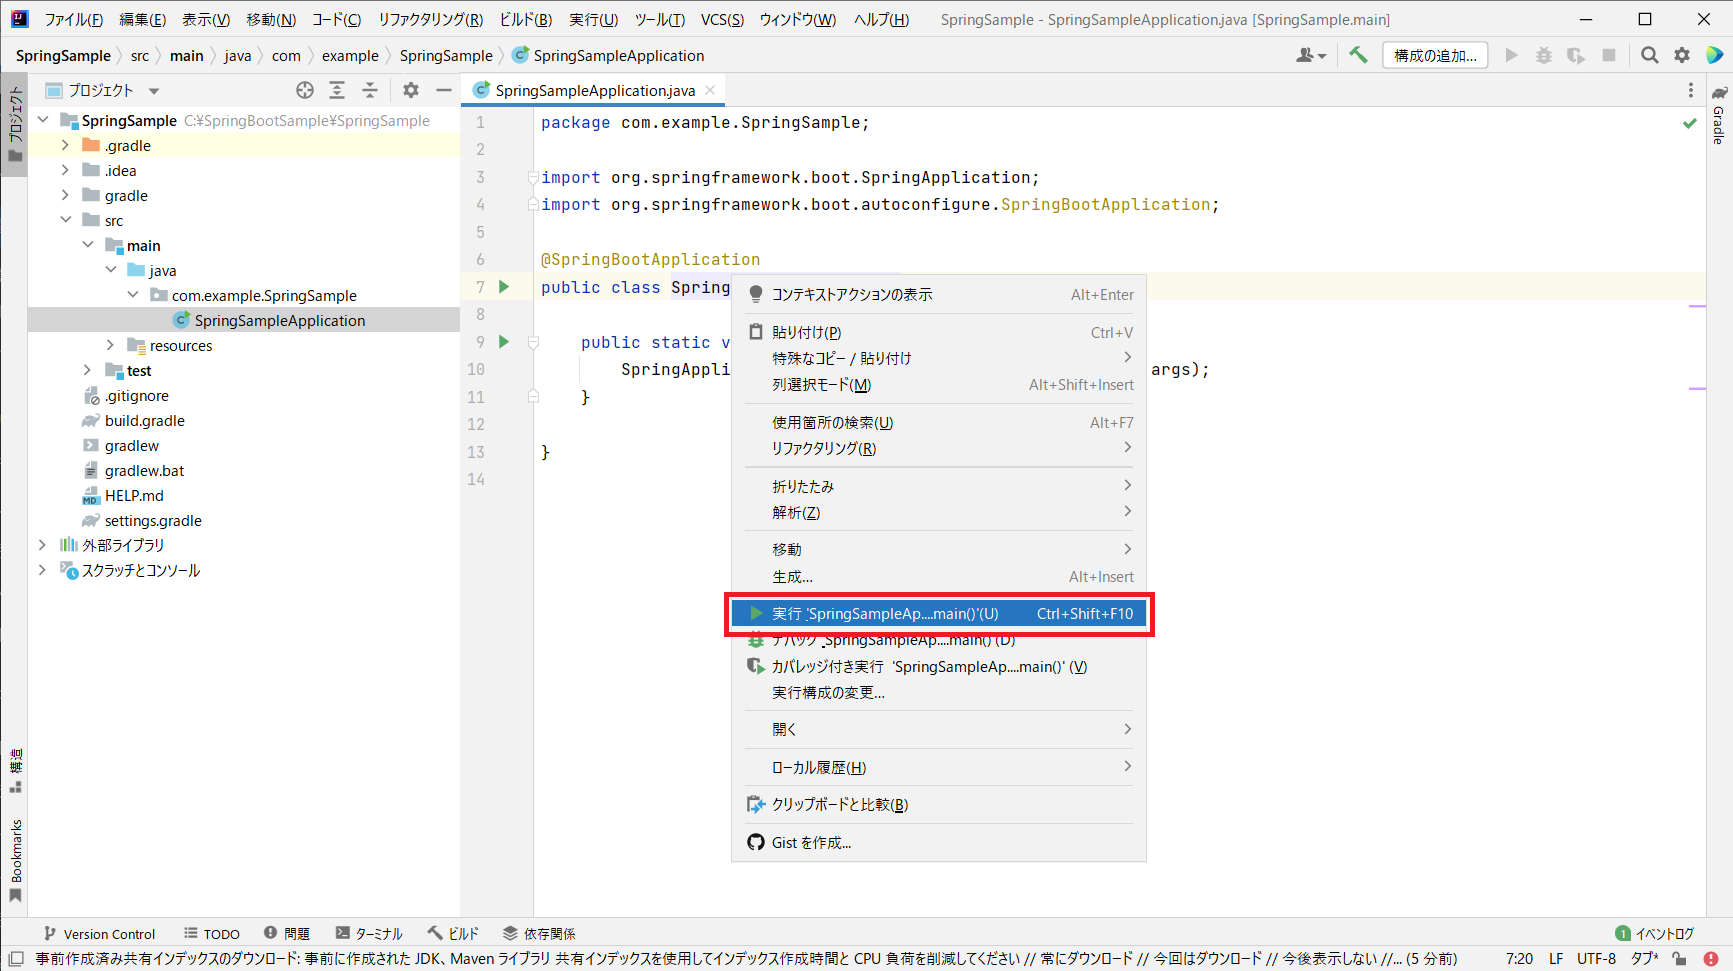Click 構成の追加 button

point(1435,55)
